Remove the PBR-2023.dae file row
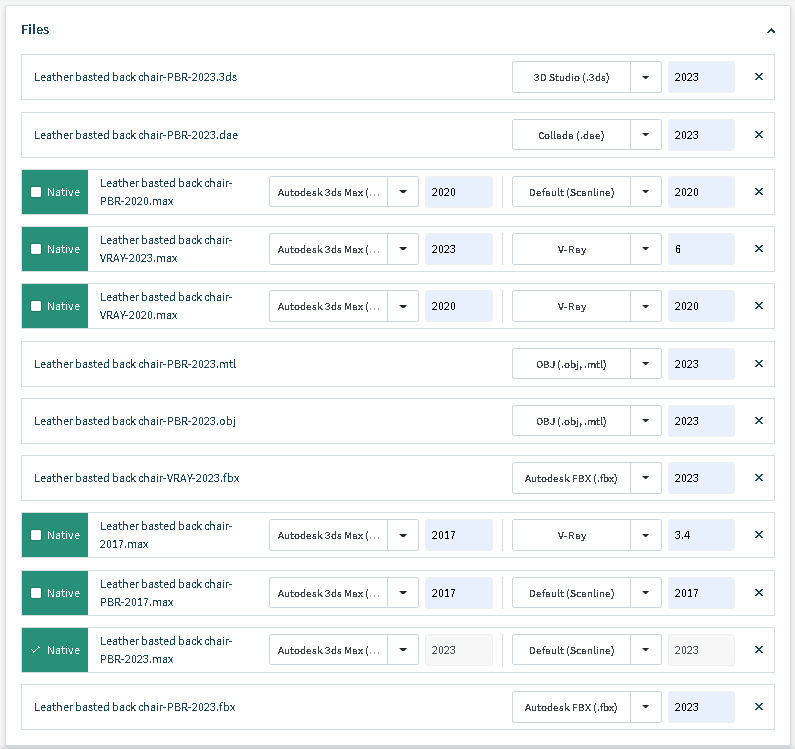 (758, 135)
